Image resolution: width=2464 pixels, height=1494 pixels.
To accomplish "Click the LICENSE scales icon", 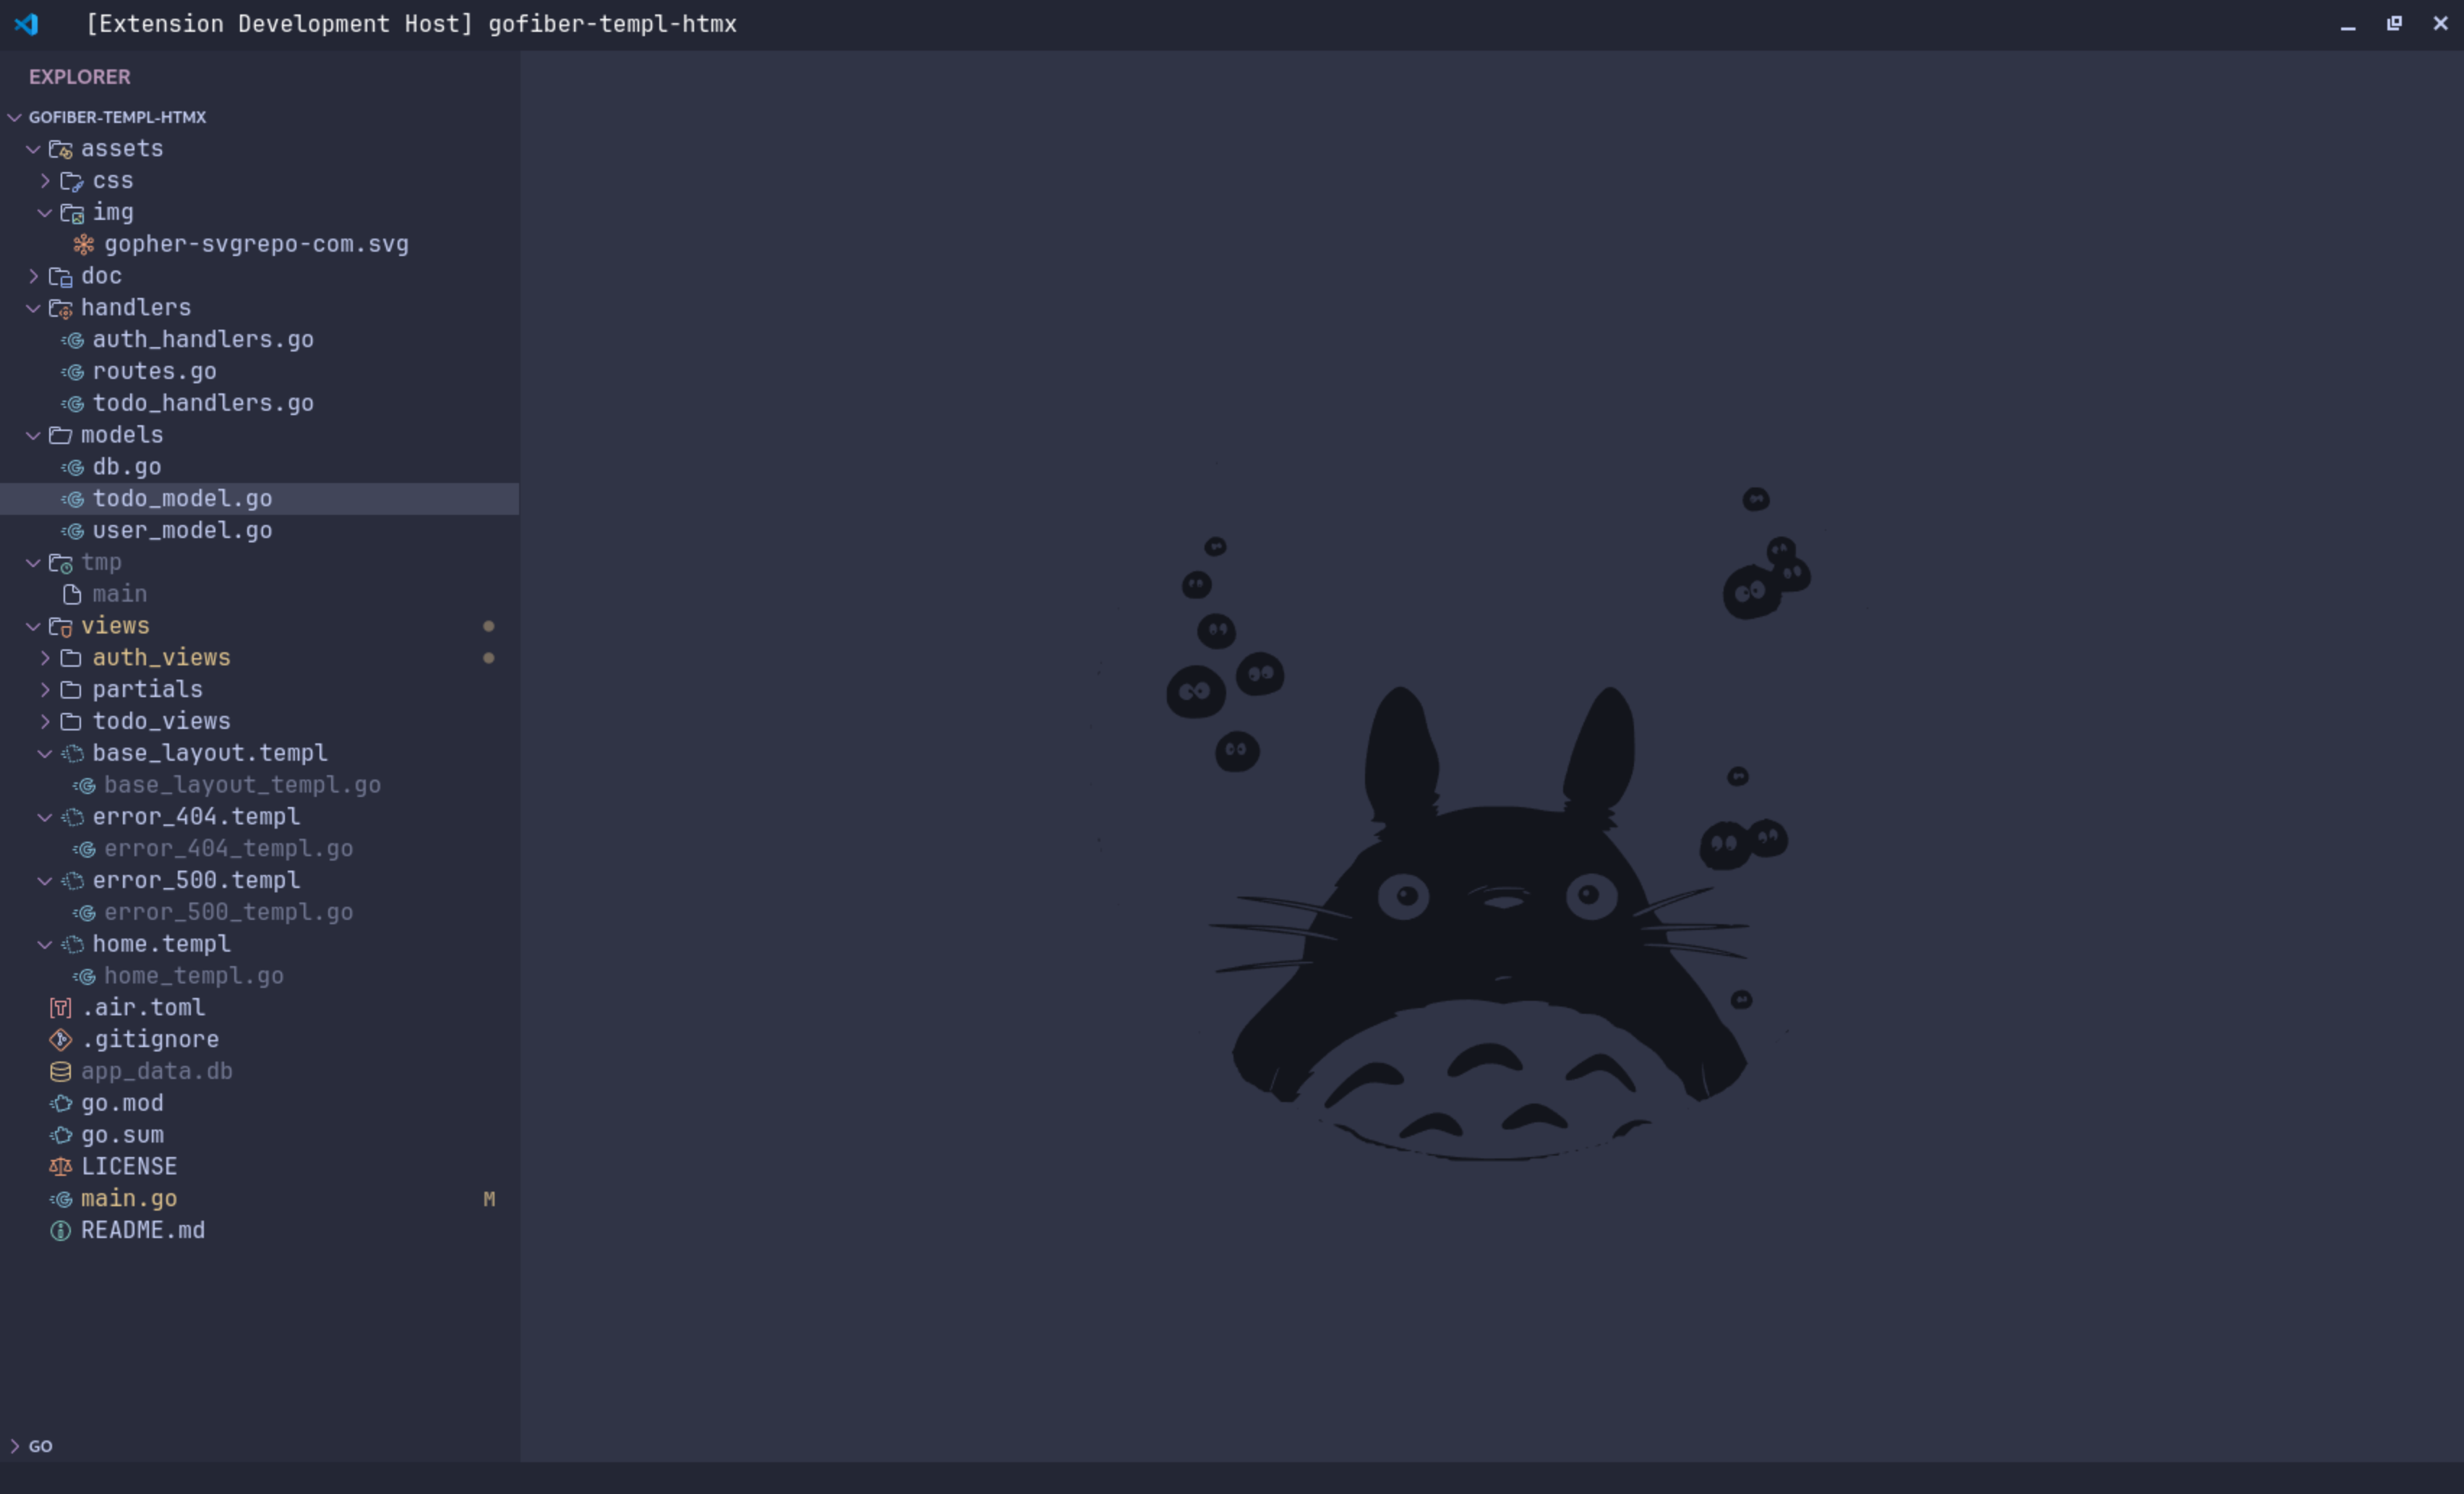I will click(x=61, y=1167).
